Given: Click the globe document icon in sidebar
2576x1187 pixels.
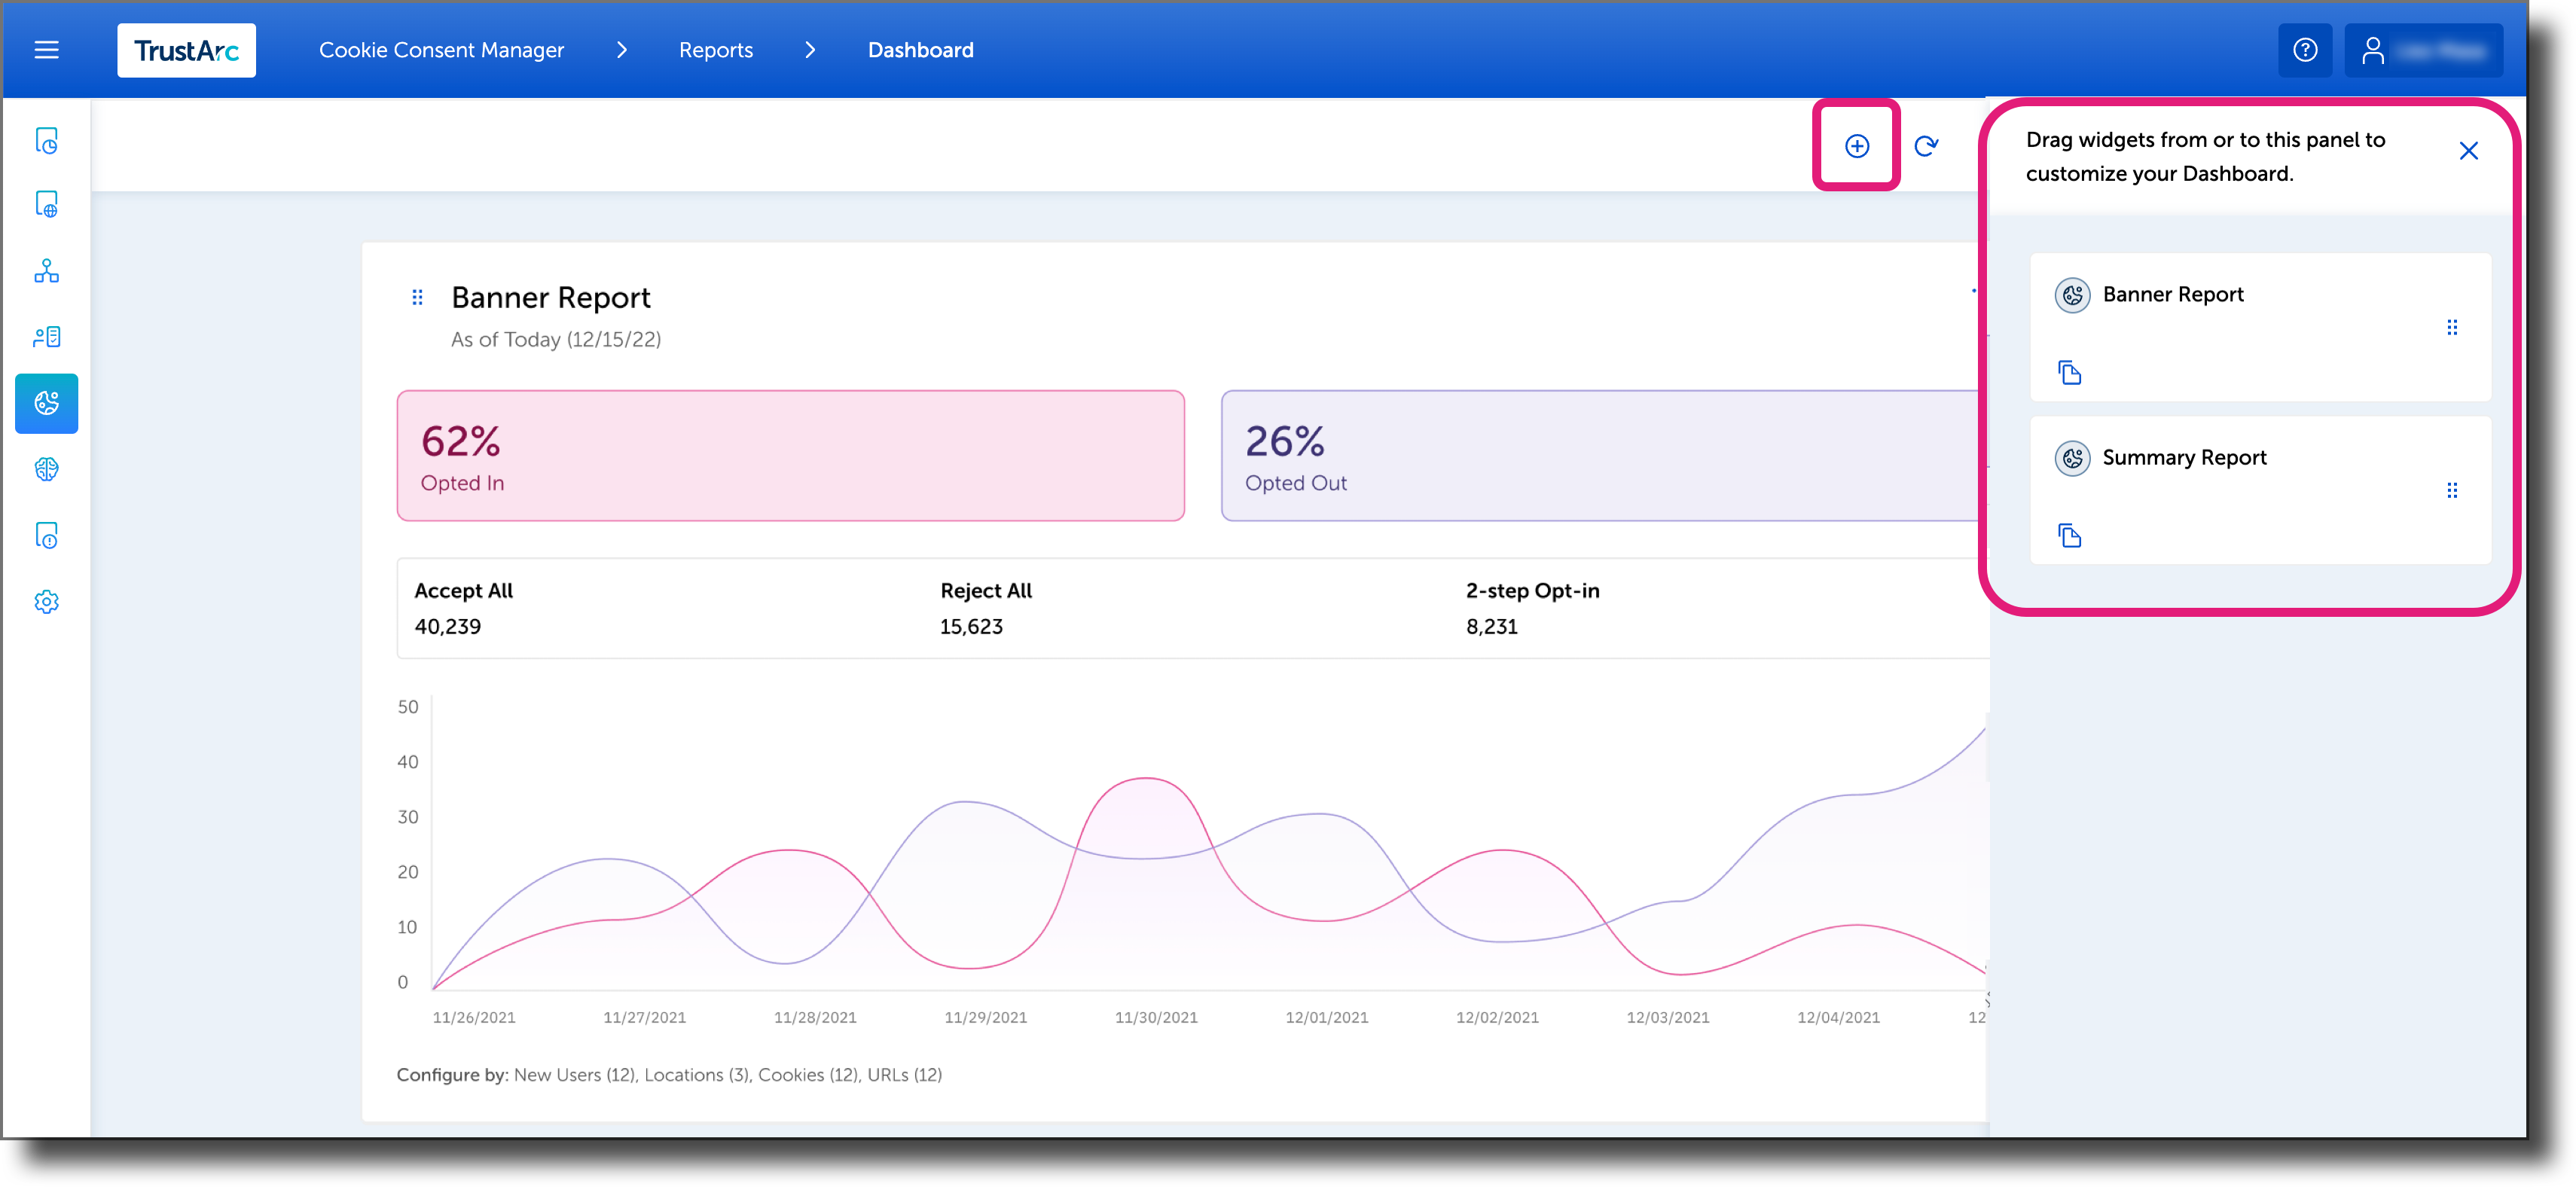Looking at the screenshot, I should (x=46, y=204).
